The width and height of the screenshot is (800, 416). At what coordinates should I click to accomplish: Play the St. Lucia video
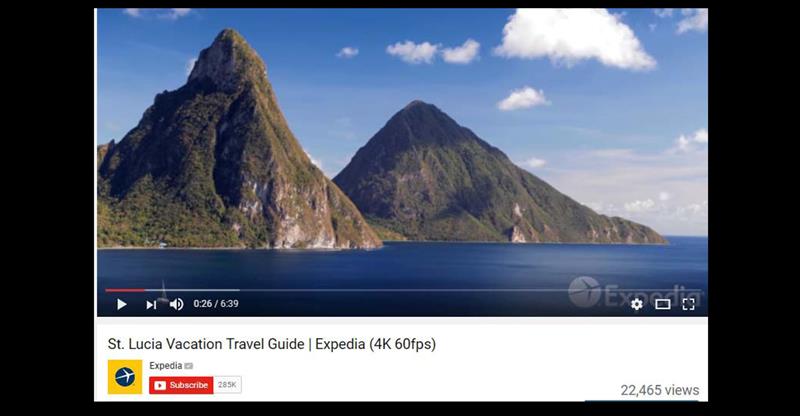pos(121,304)
